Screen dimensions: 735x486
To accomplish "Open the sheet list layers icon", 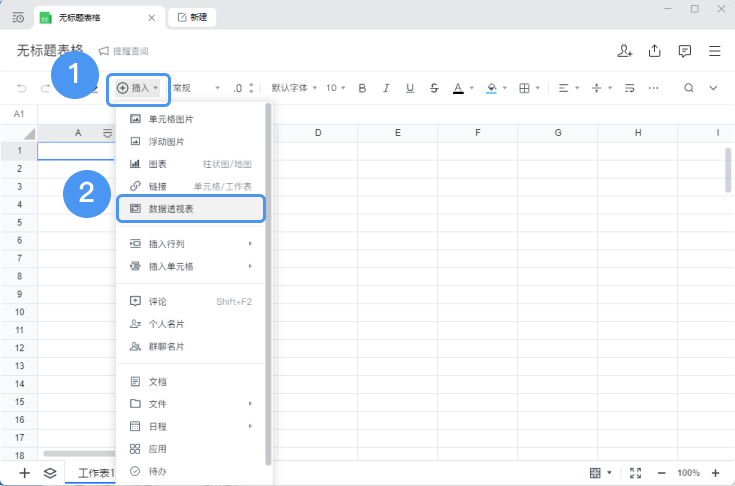I will pyautogui.click(x=50, y=472).
